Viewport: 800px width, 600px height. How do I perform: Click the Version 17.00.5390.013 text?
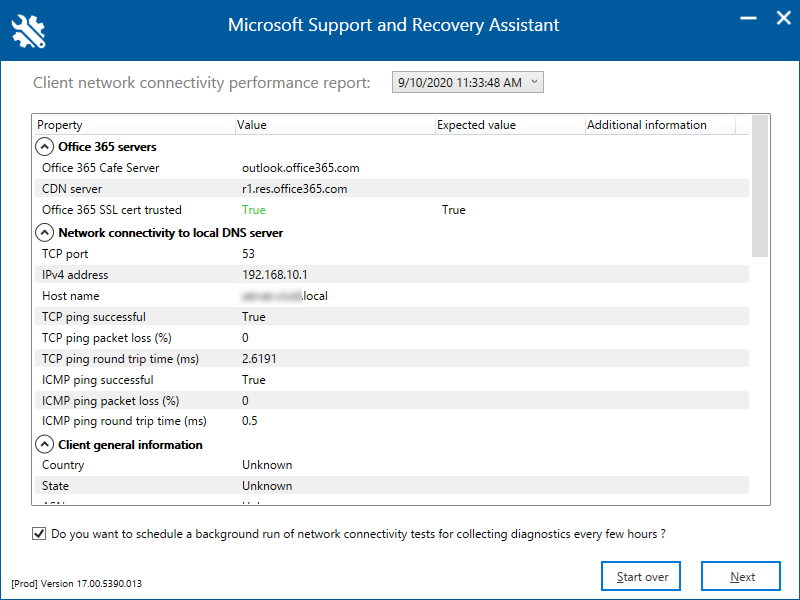click(x=91, y=584)
